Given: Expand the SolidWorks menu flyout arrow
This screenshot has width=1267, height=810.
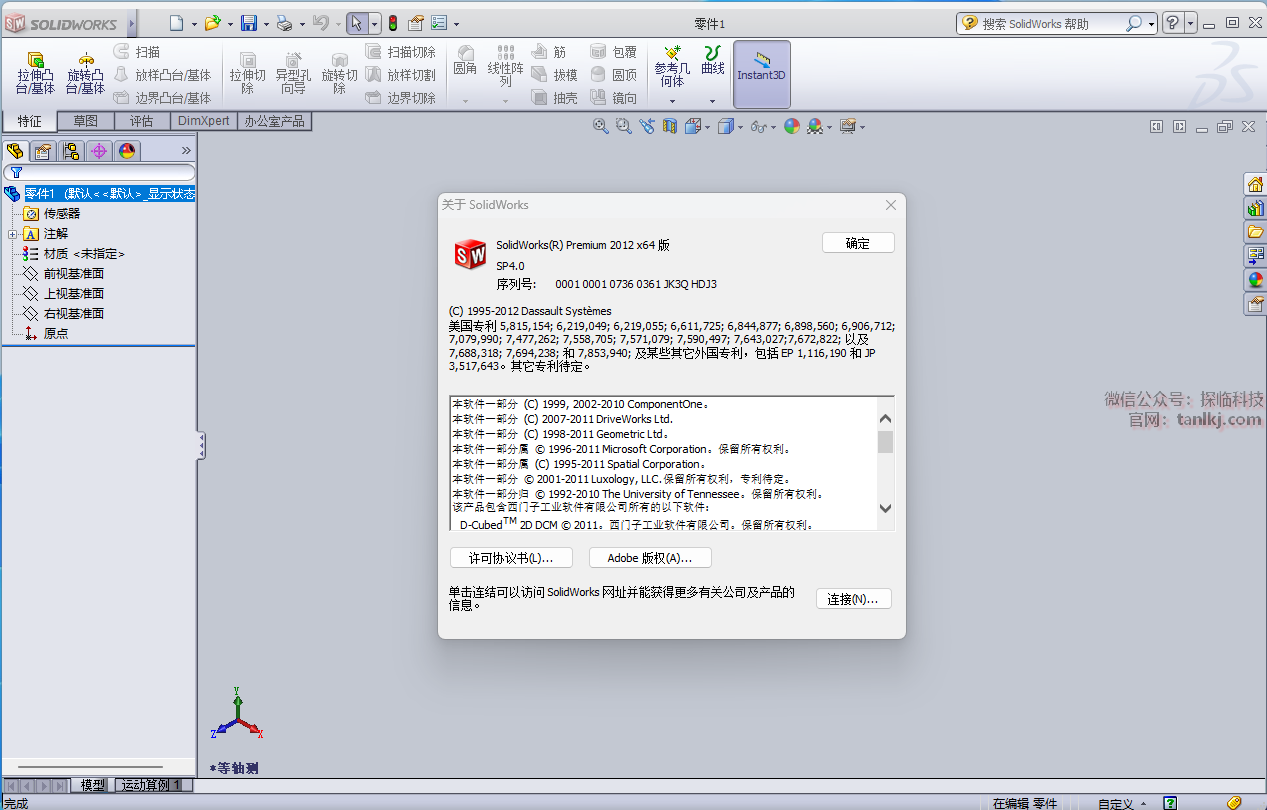Looking at the screenshot, I should tap(132, 23).
